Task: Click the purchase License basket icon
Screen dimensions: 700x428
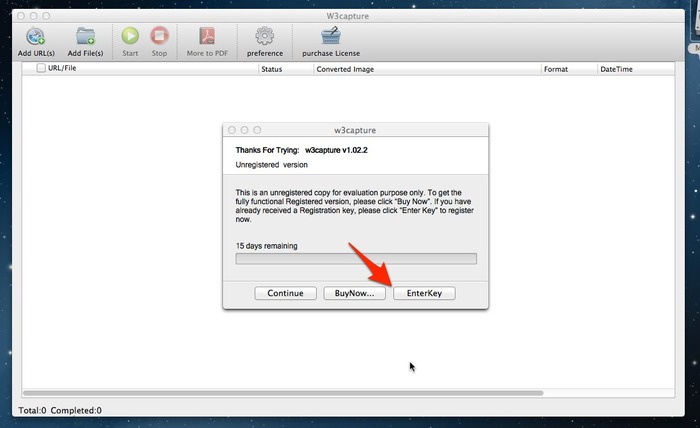Action: 331,36
